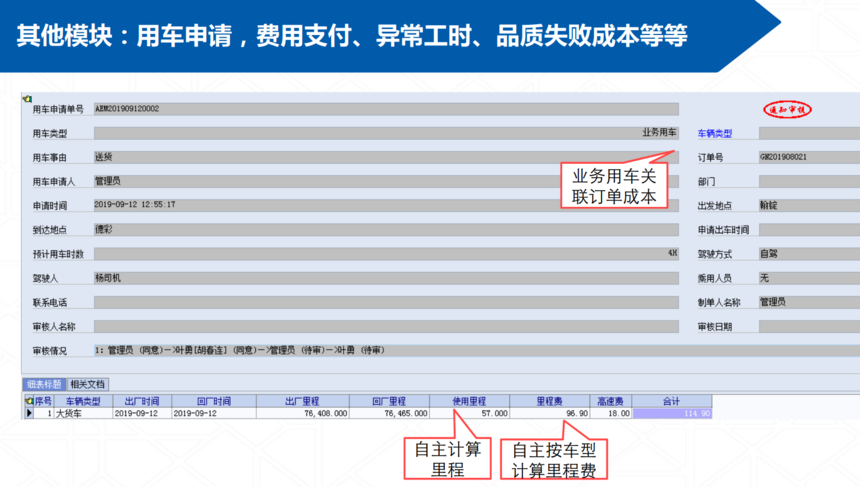Click the 57.000 使用里程 cell
This screenshot has width=860, height=487.
click(x=469, y=414)
